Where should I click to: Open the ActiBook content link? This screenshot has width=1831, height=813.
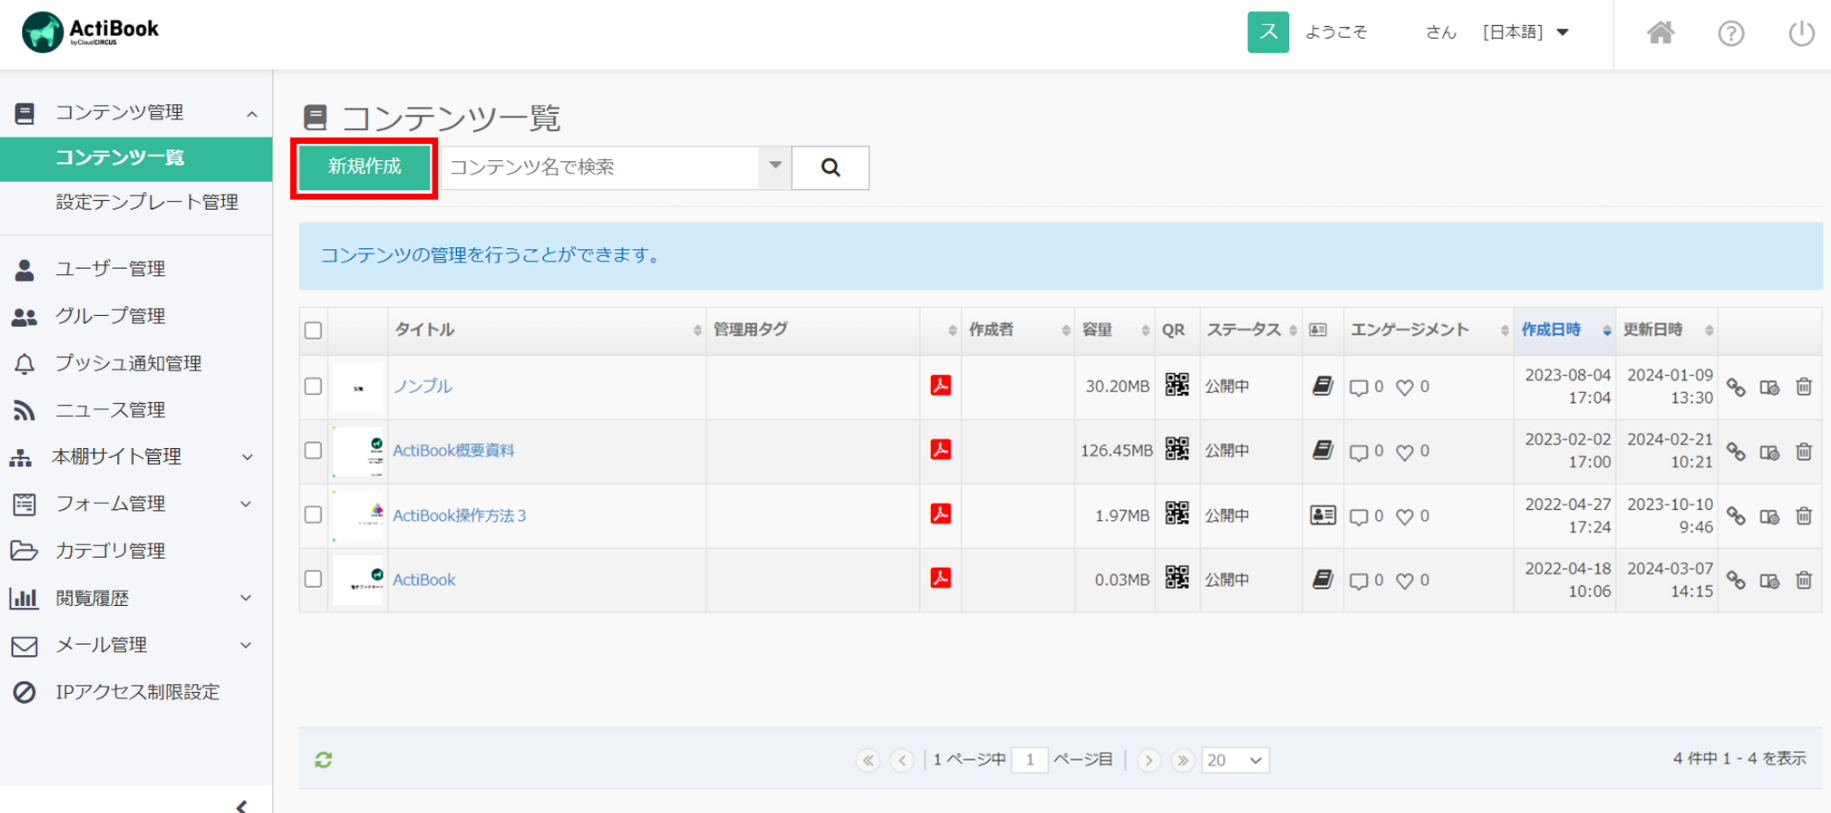pyautogui.click(x=424, y=580)
